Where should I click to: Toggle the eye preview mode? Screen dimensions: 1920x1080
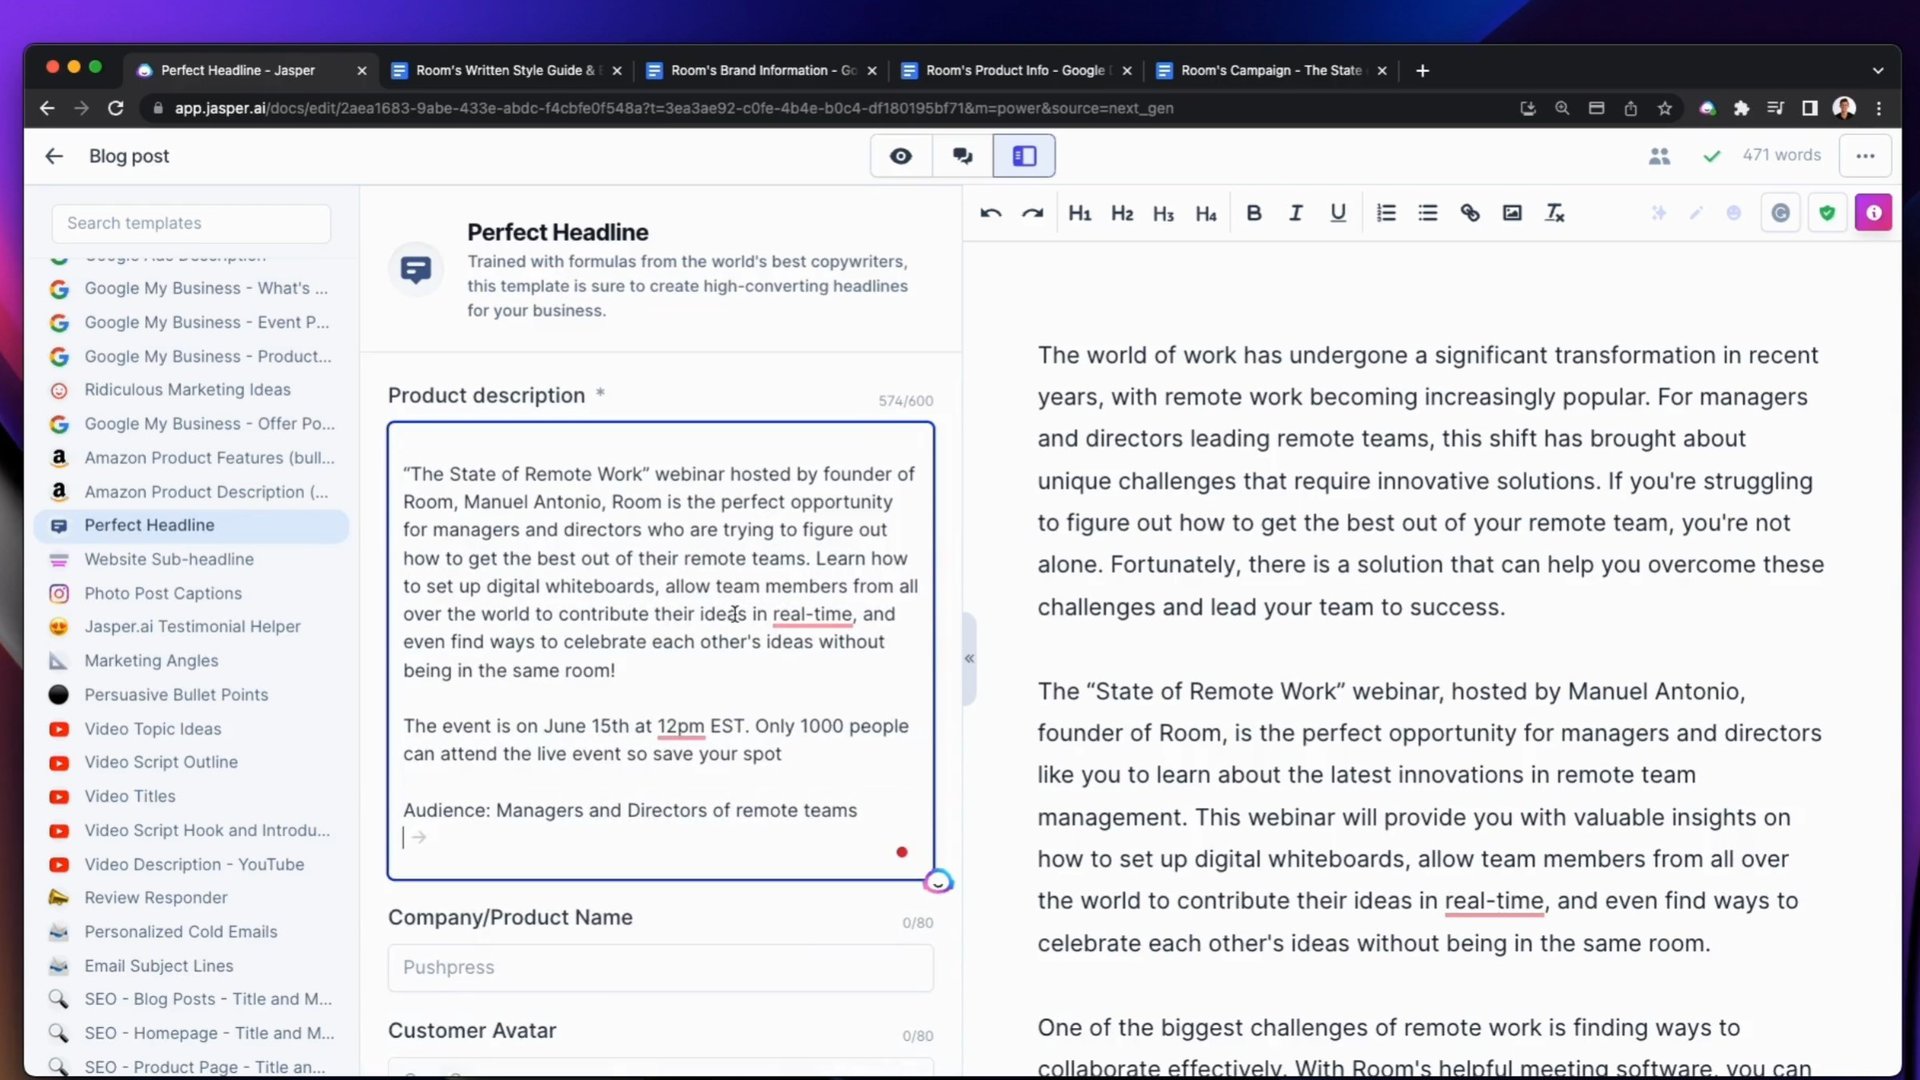click(x=901, y=156)
